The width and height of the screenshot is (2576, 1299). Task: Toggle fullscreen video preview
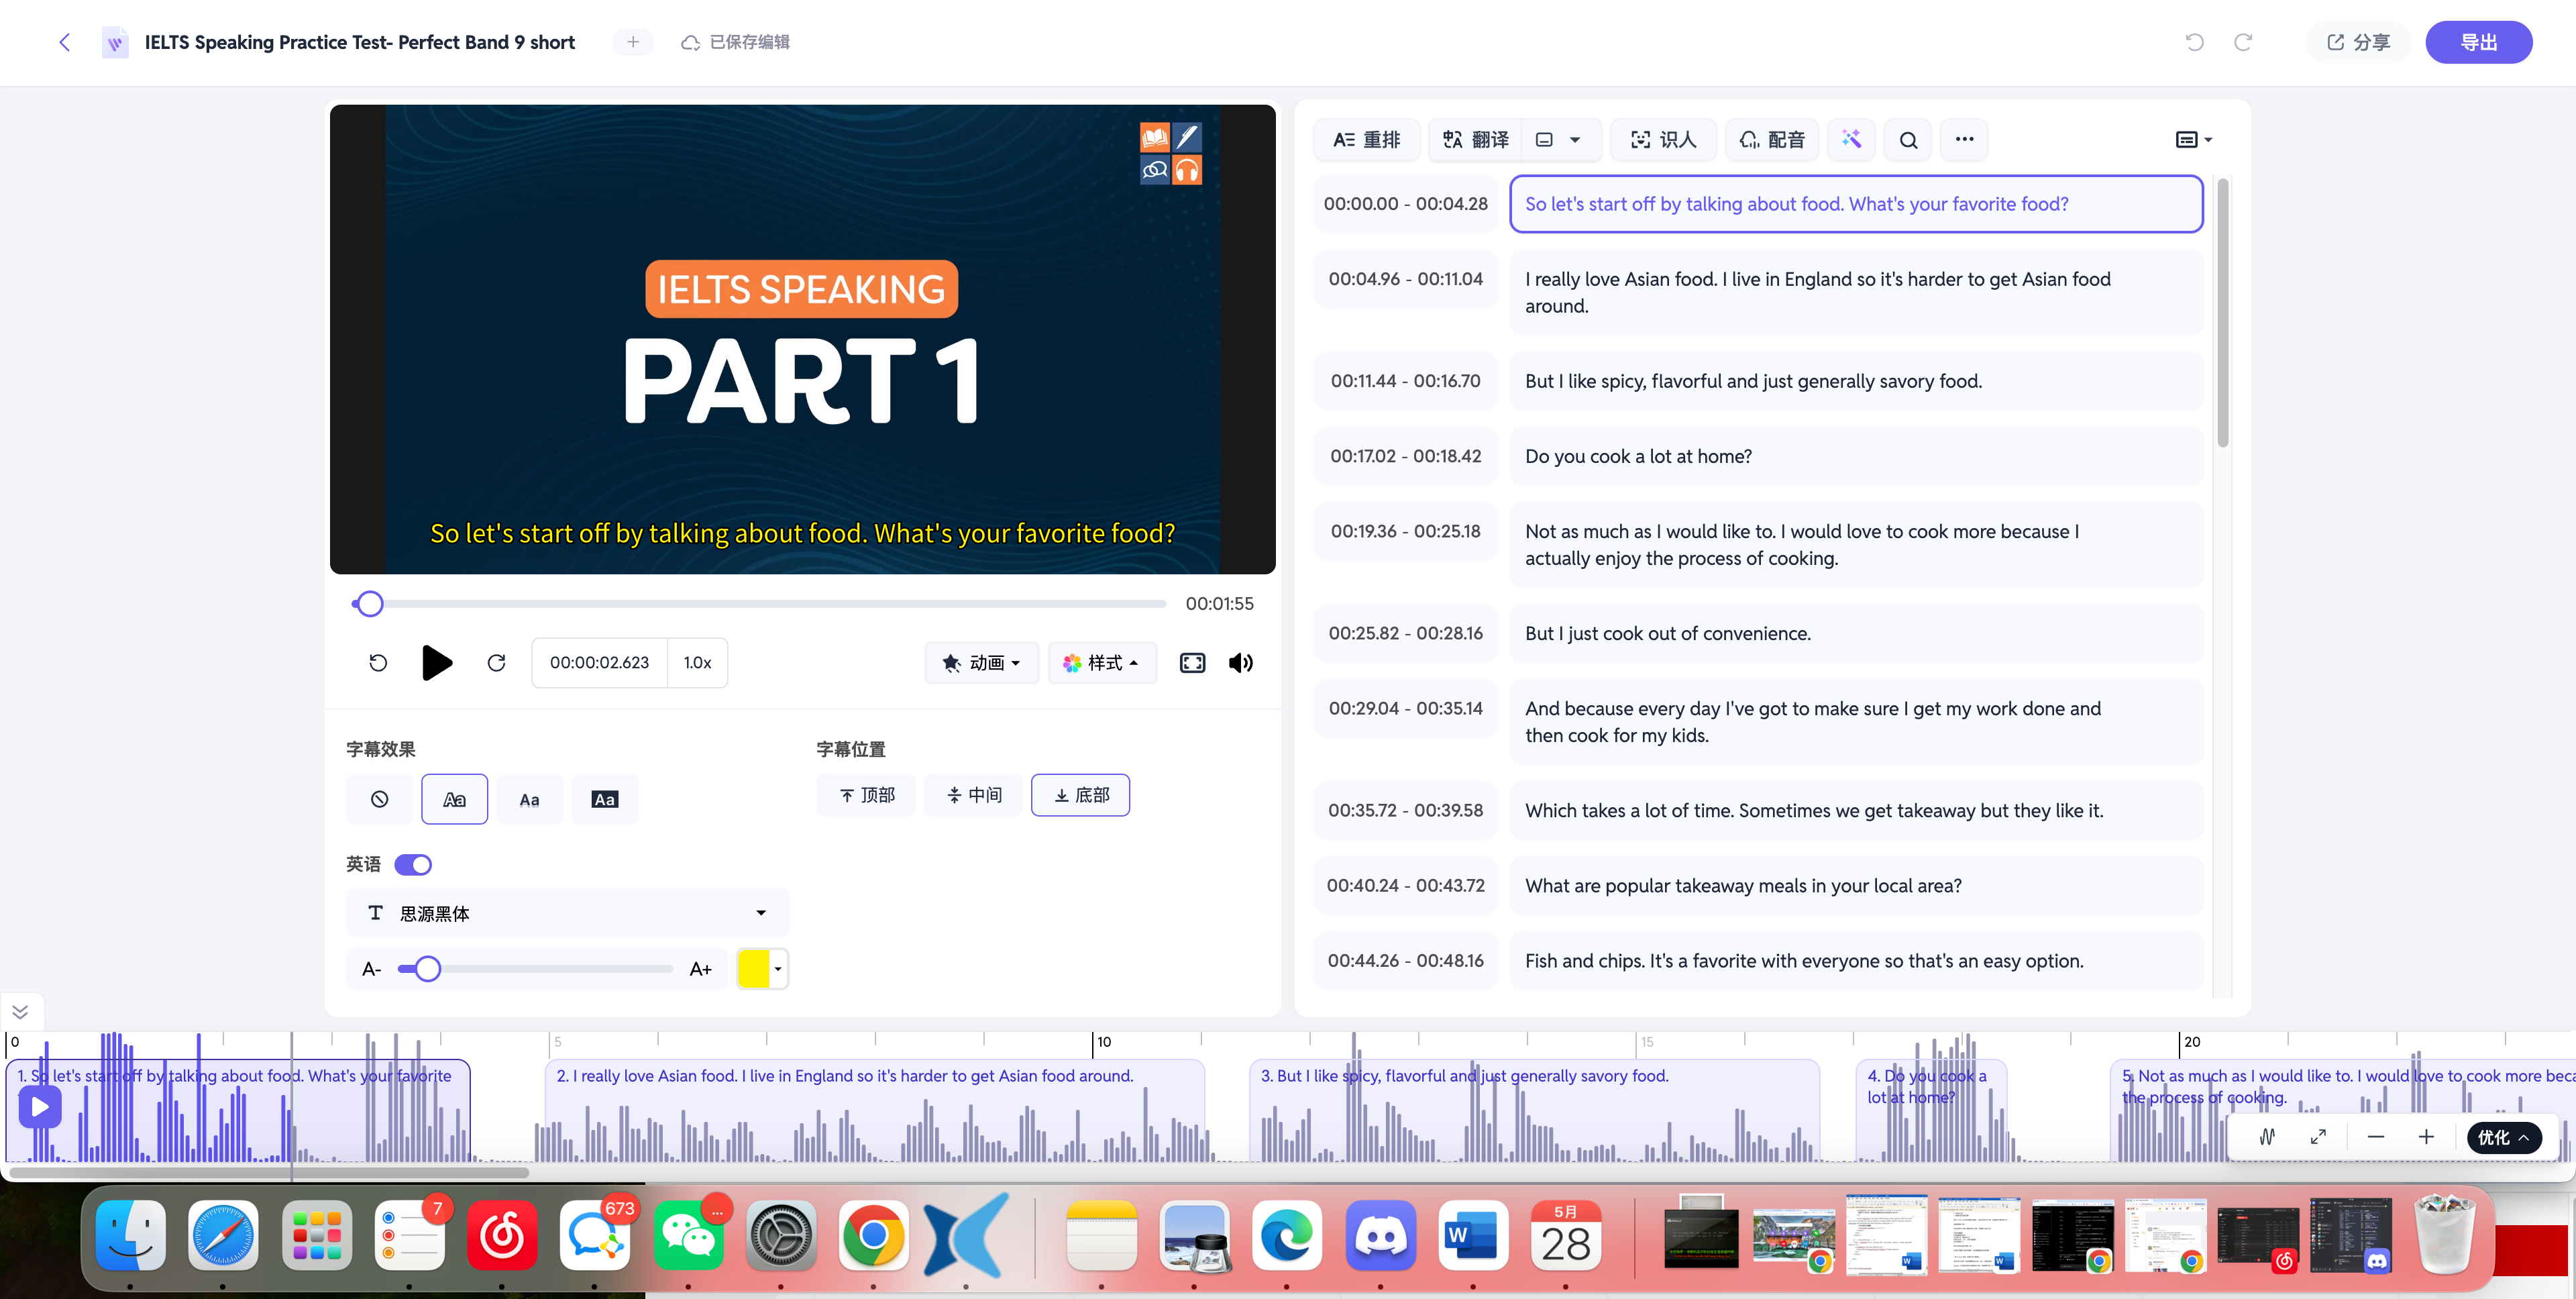tap(1192, 663)
